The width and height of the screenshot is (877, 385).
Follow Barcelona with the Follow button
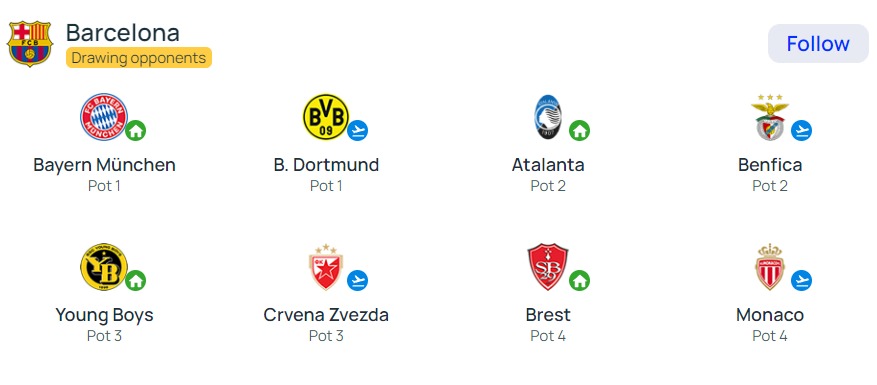[x=818, y=44]
